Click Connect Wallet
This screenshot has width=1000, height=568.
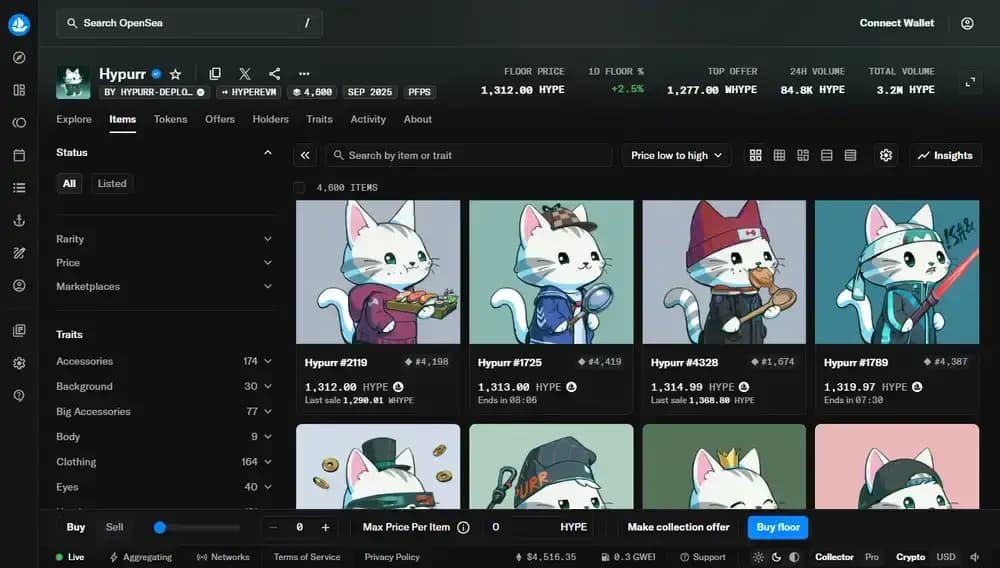click(x=897, y=23)
